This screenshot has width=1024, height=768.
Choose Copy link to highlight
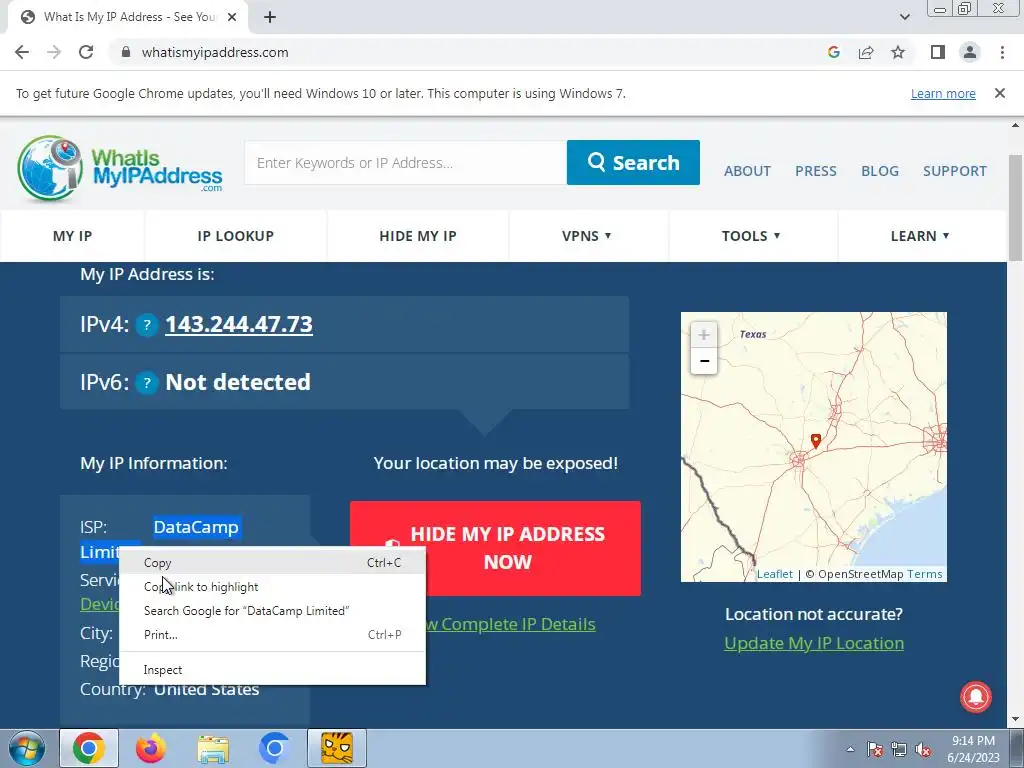pyautogui.click(x=272, y=587)
